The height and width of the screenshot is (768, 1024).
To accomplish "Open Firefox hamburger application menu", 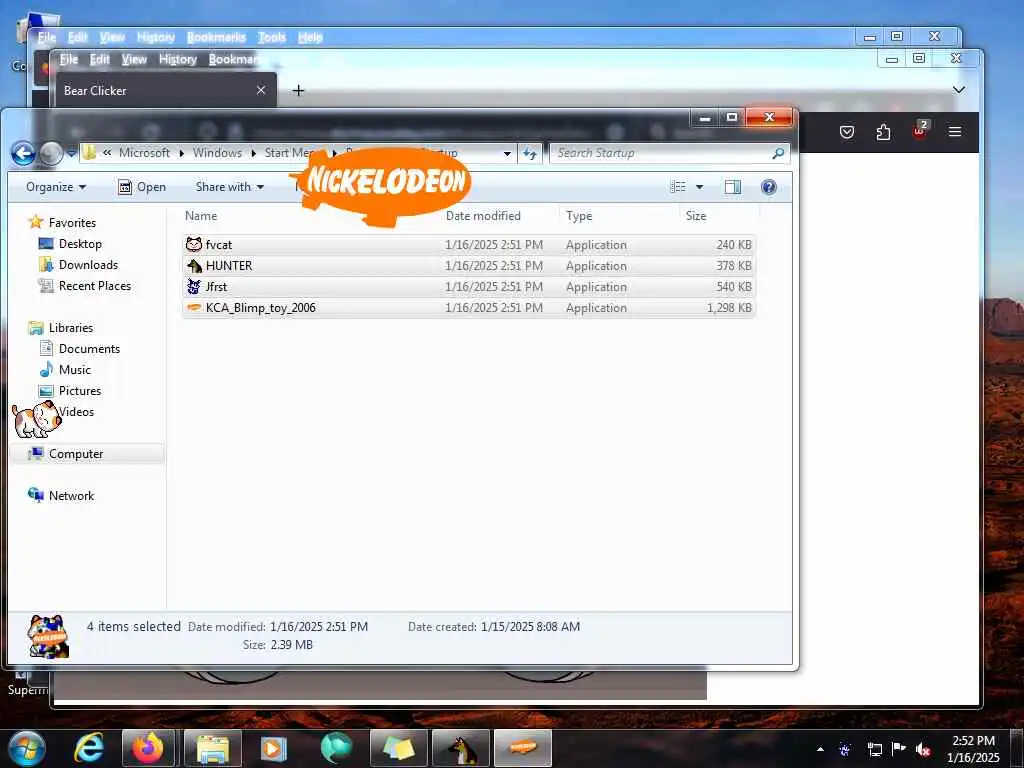I will point(955,132).
